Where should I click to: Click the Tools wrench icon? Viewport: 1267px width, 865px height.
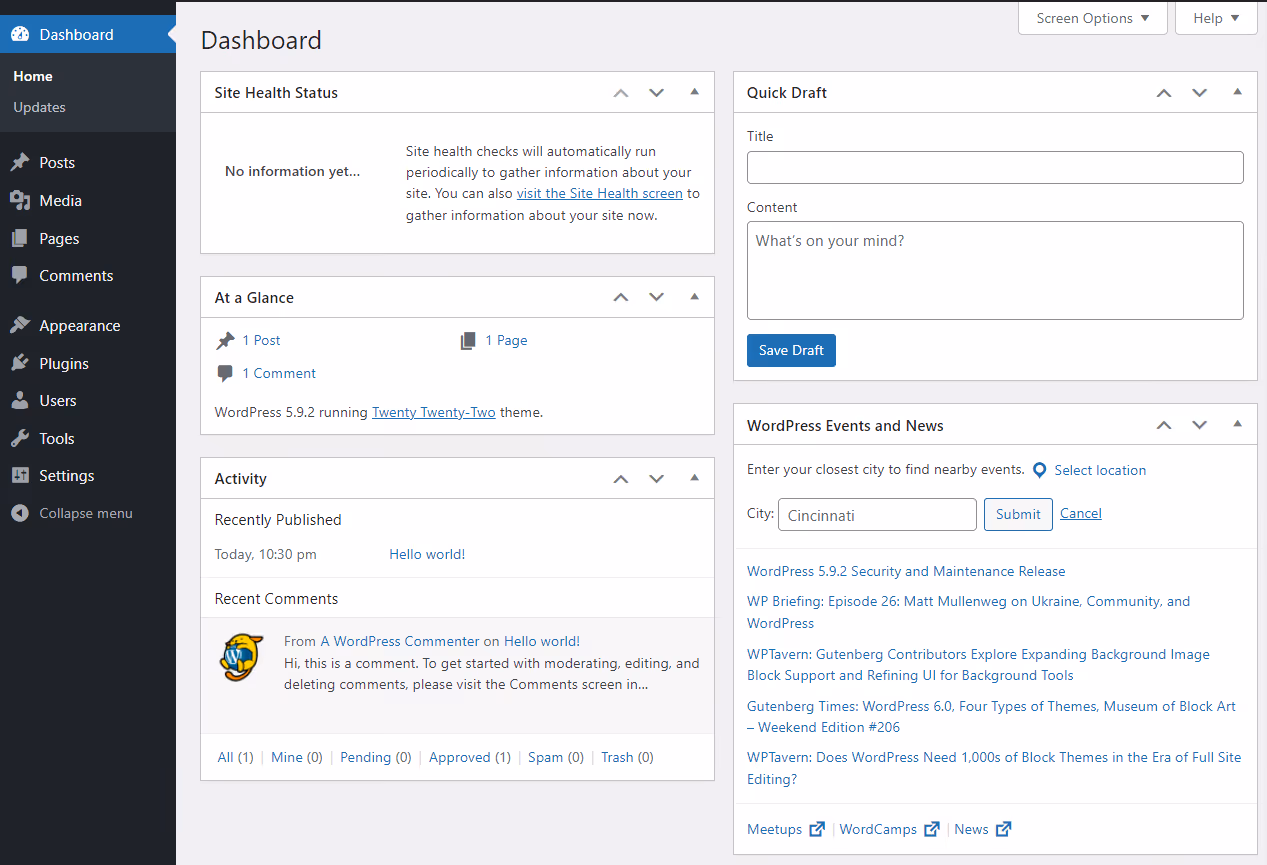(22, 438)
